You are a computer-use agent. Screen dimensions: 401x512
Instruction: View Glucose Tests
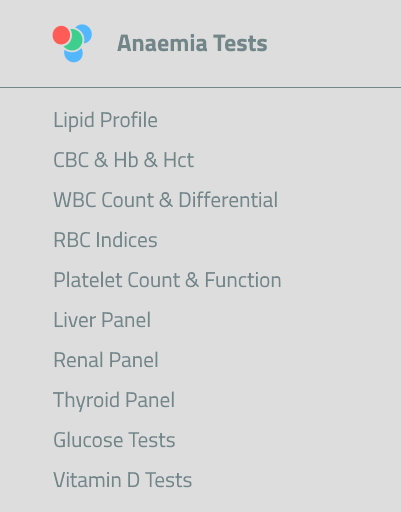[x=114, y=440]
